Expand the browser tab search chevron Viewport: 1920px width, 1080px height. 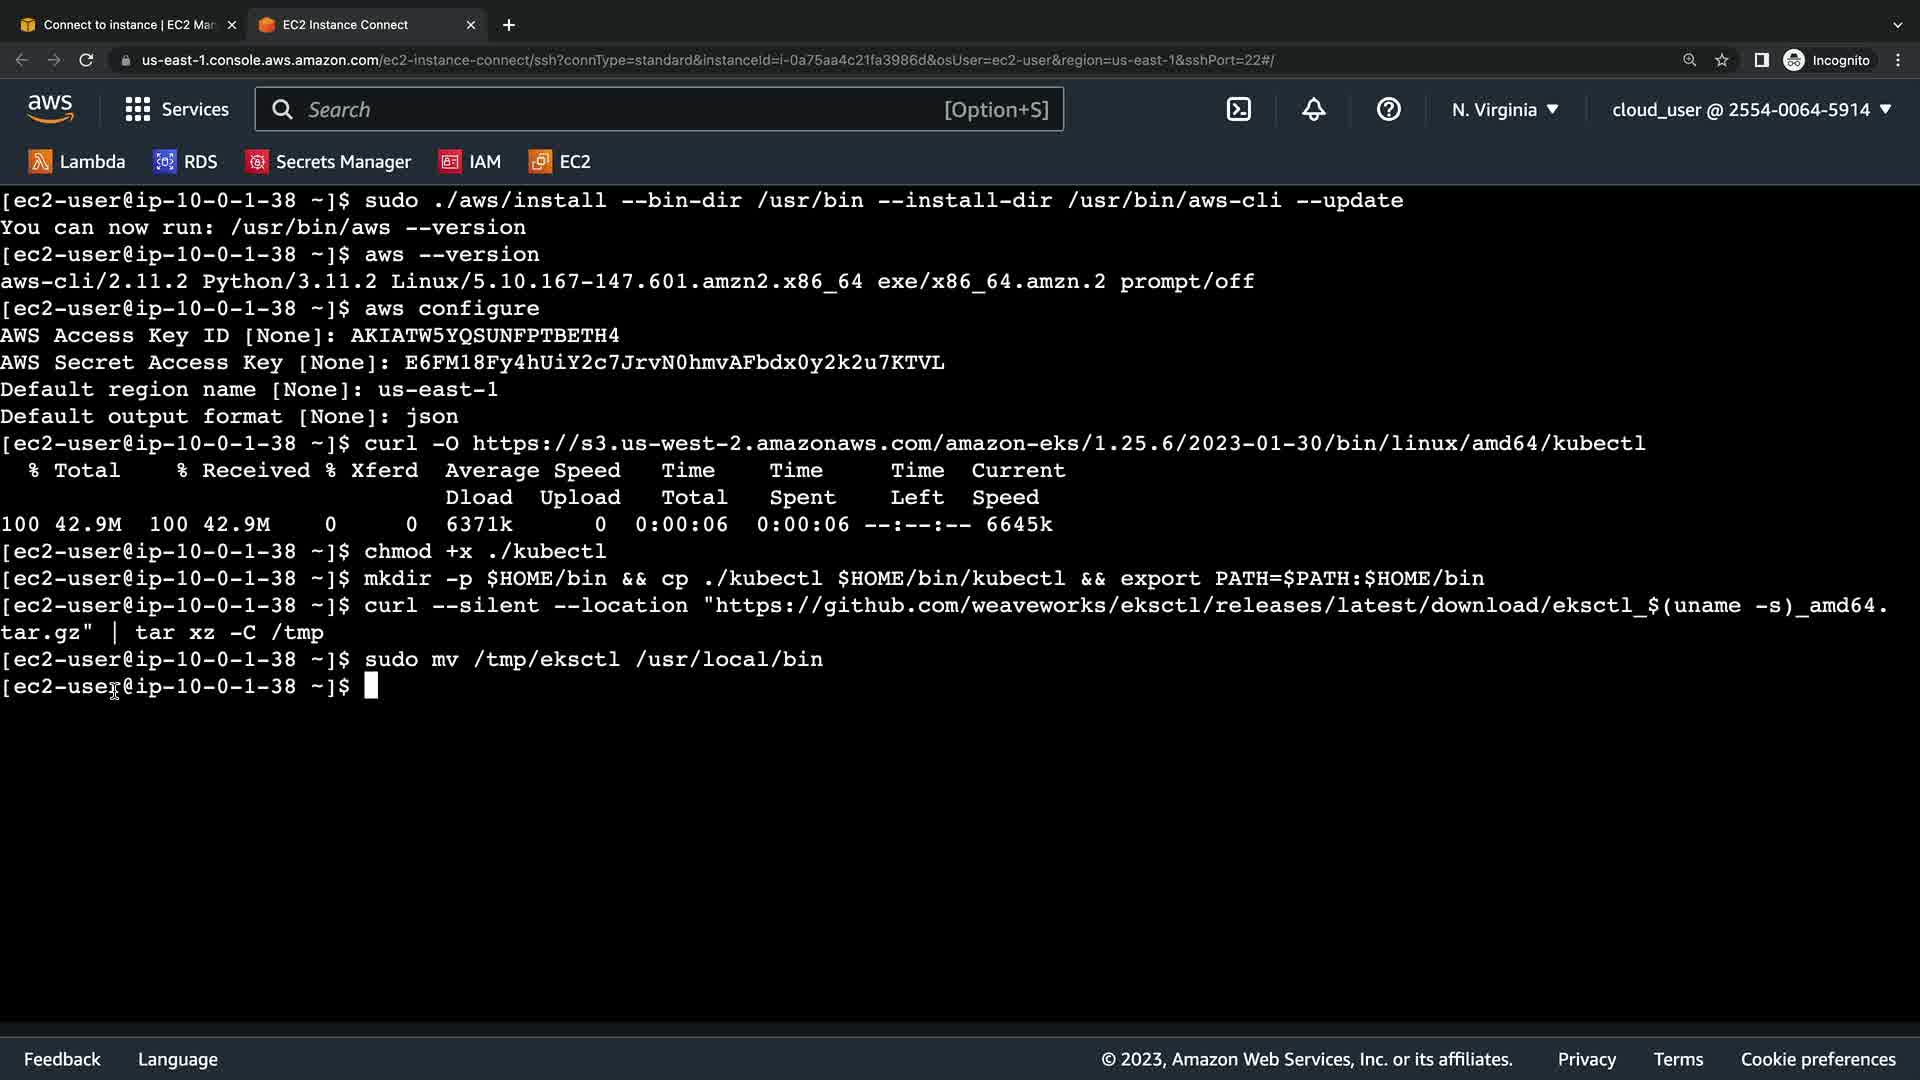[x=1897, y=25]
